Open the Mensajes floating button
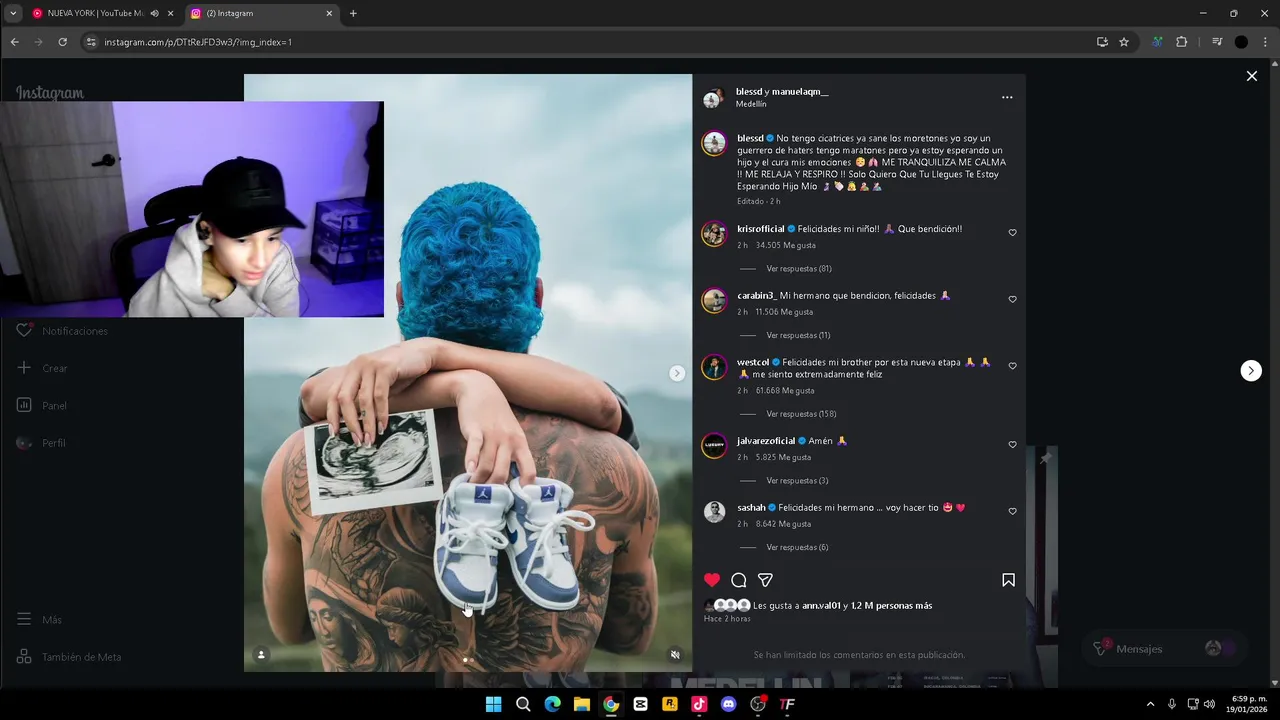This screenshot has height=720, width=1280. [x=1165, y=649]
